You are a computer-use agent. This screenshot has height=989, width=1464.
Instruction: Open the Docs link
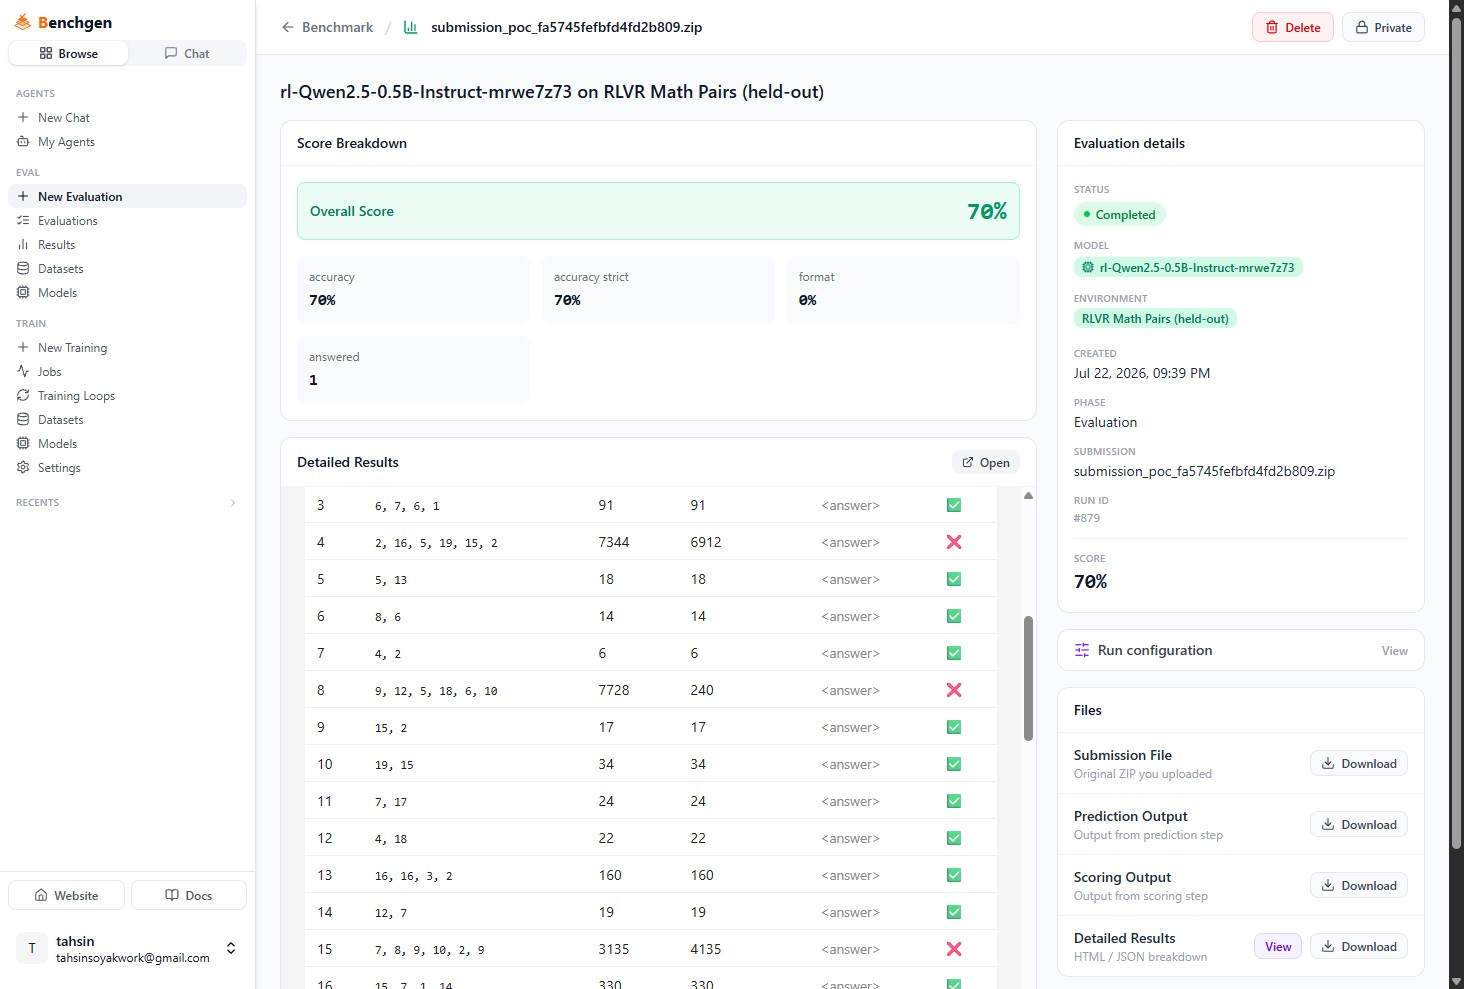(x=189, y=895)
